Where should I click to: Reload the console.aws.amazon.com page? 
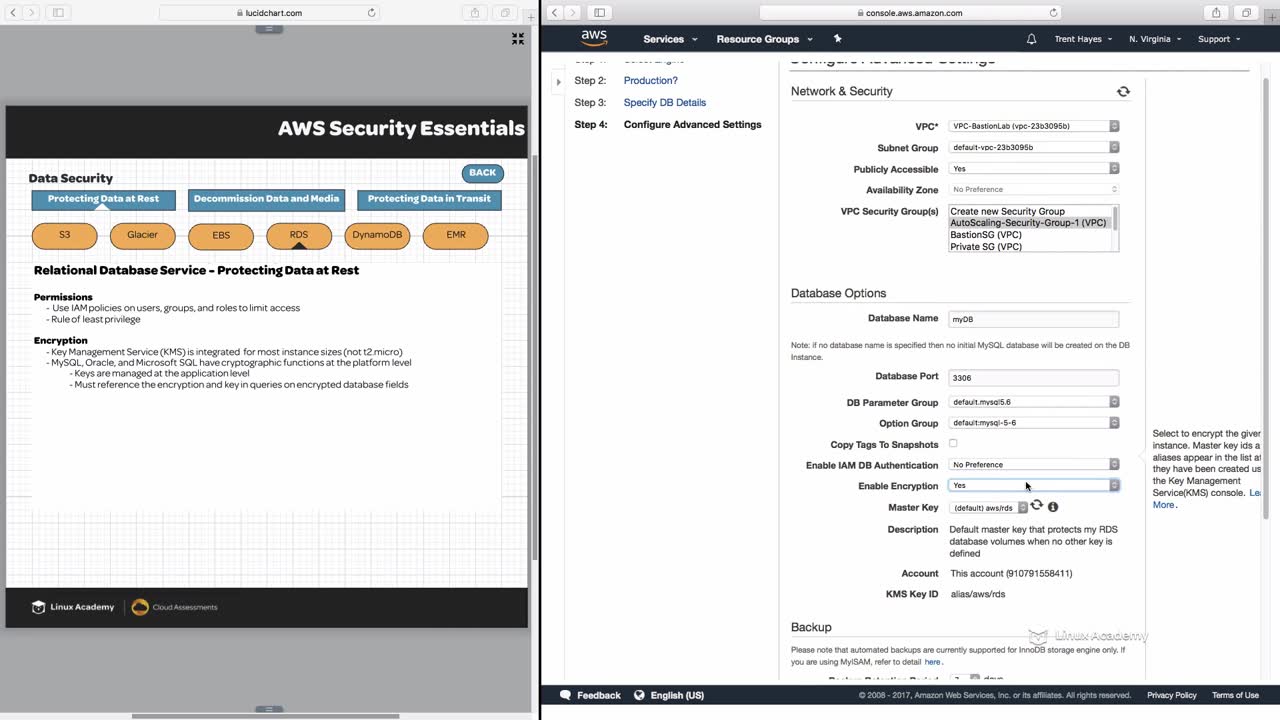pyautogui.click(x=1054, y=13)
